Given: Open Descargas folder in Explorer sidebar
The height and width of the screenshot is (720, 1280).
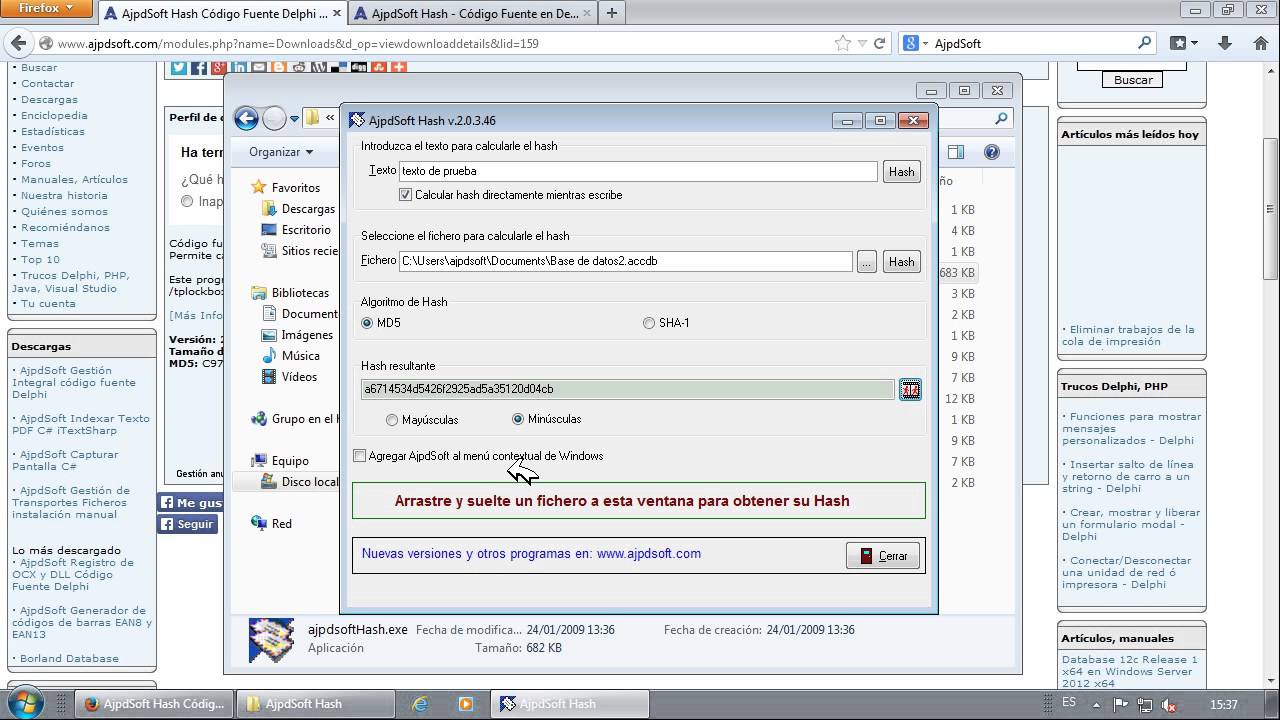Looking at the screenshot, I should click(x=308, y=209).
